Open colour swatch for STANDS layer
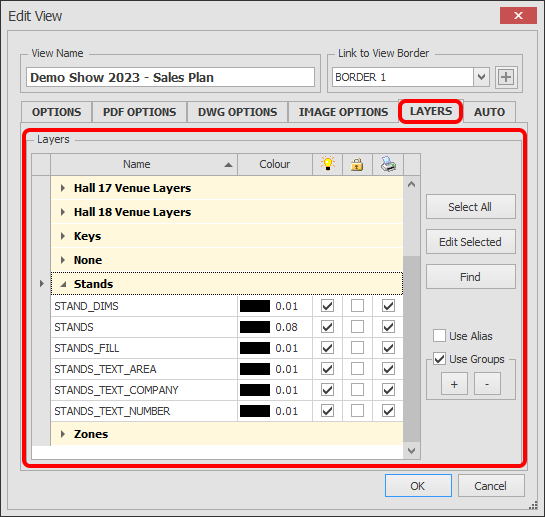The width and height of the screenshot is (545, 517). [x=255, y=327]
